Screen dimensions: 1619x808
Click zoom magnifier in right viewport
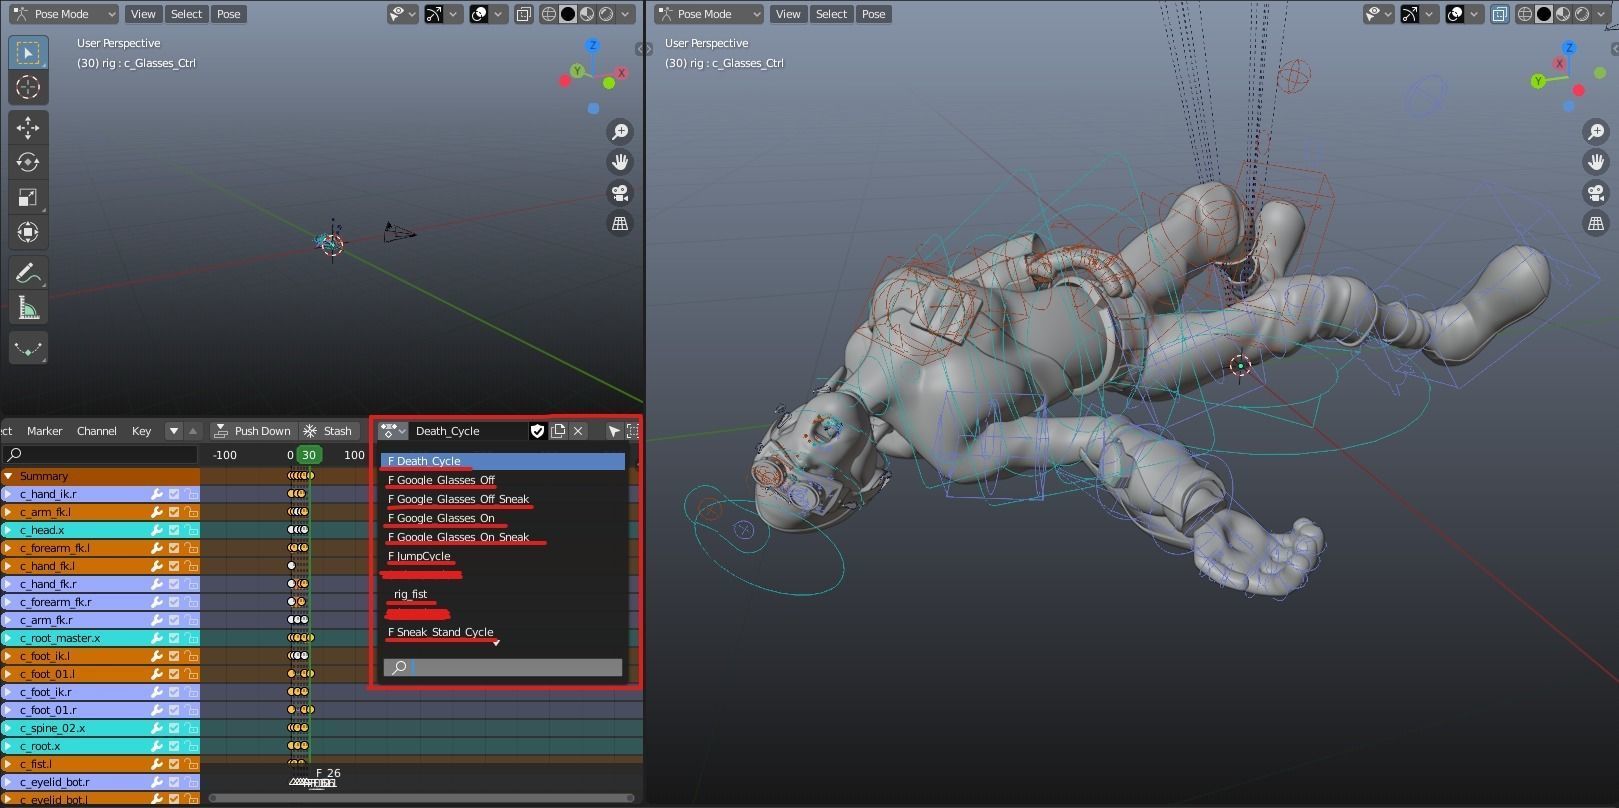point(1596,132)
